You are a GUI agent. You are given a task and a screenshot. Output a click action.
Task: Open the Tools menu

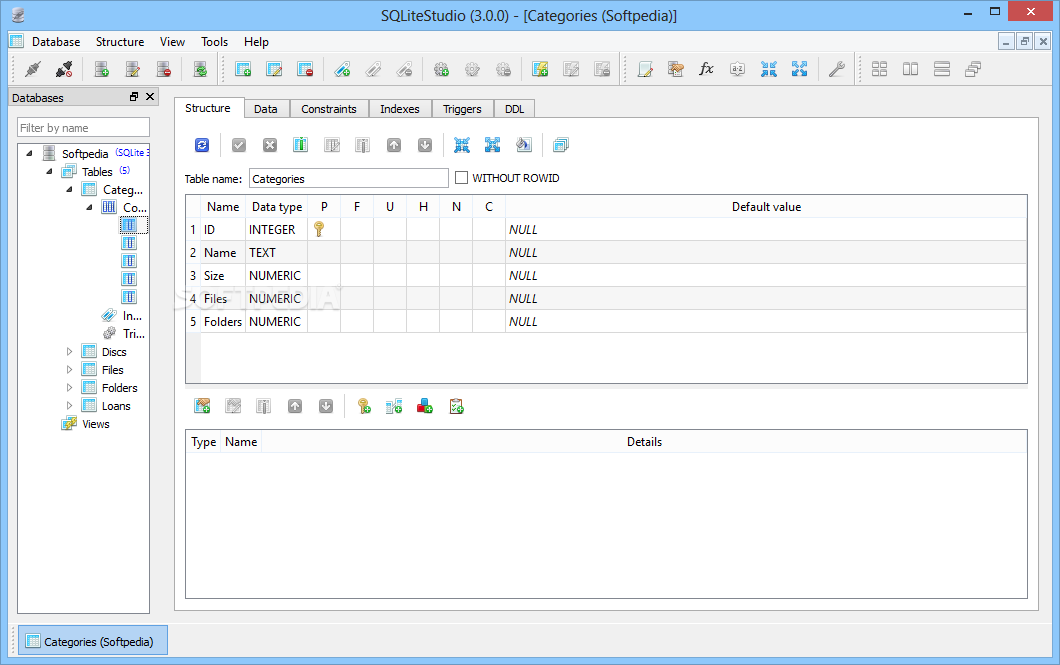[214, 42]
